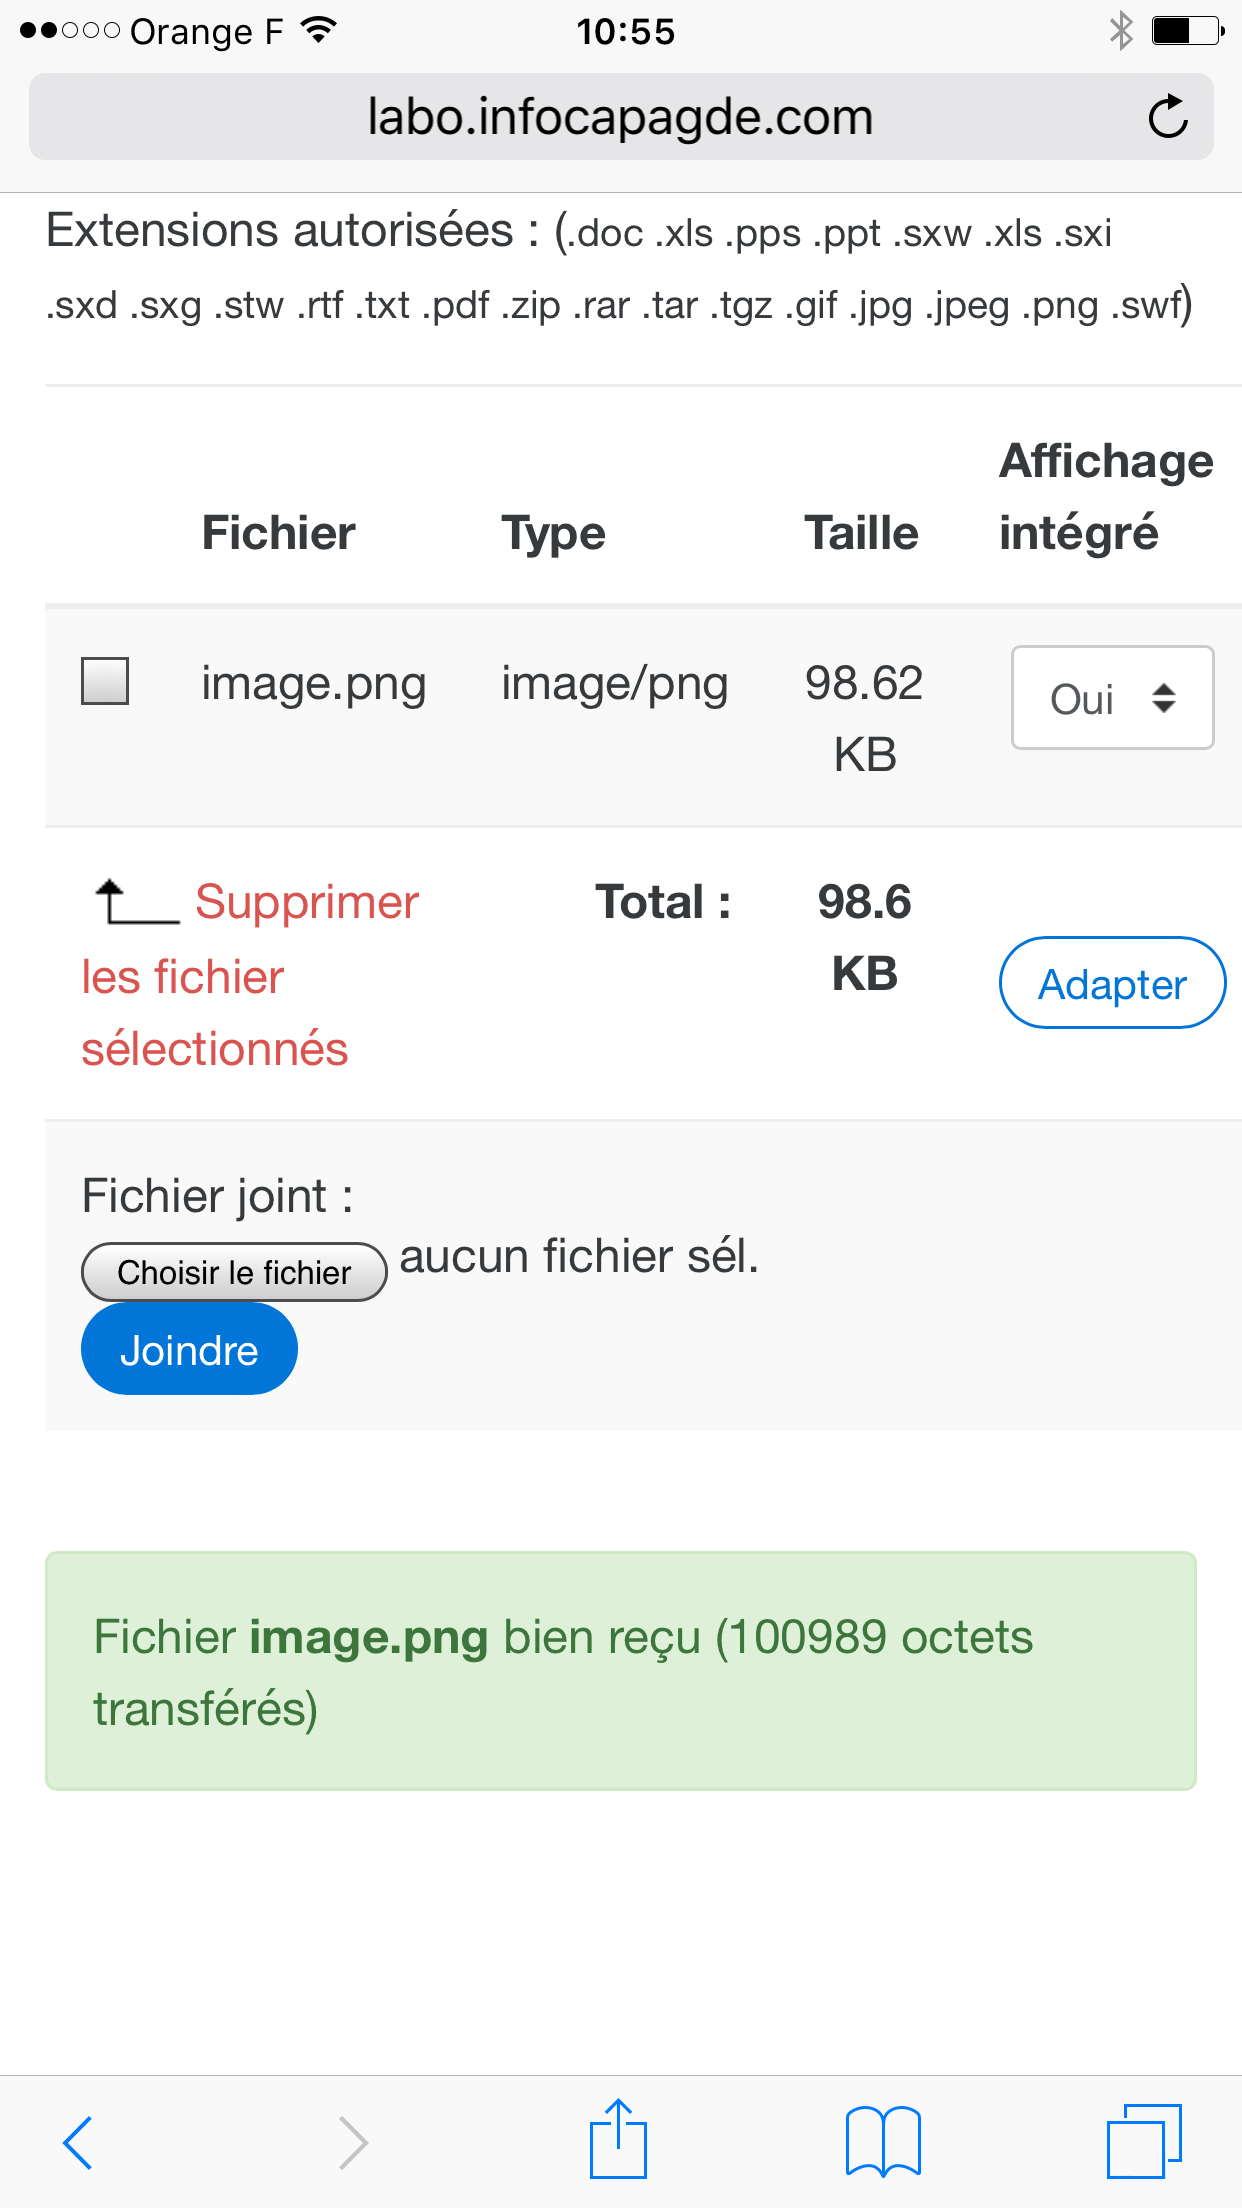Tap the green image.png bien reçu message
Image resolution: width=1242 pixels, height=2208 pixels.
click(x=621, y=1671)
